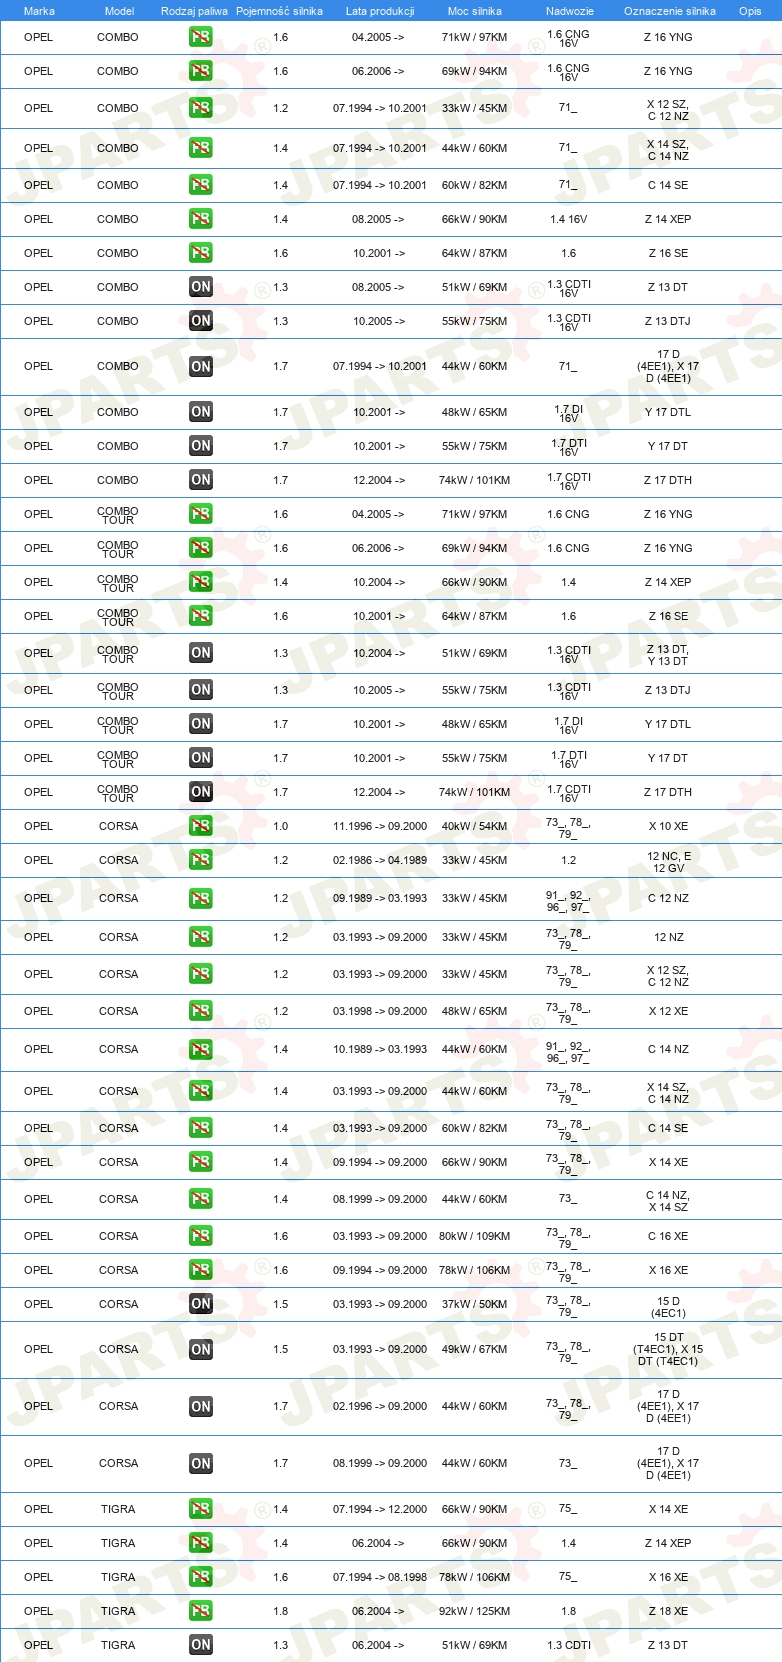Viewport: 782px width, 1662px height.
Task: Click production years 02.1996 -> 09.2000
Action: 380,1406
